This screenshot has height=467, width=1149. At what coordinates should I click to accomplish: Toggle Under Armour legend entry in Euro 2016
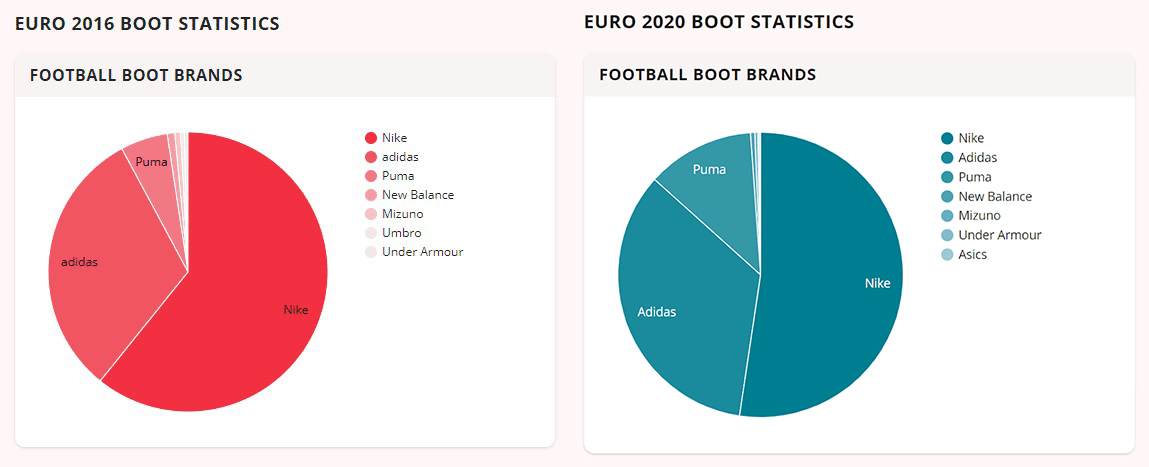click(x=422, y=252)
